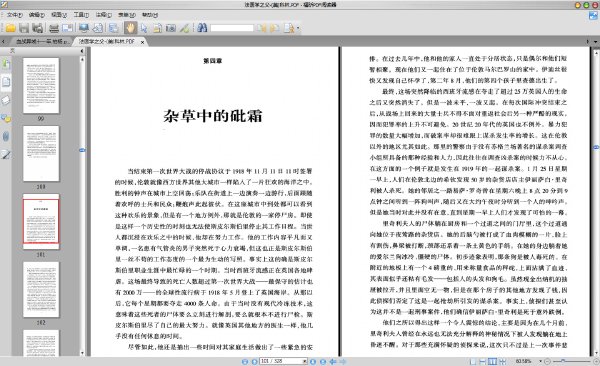600x366 pixels.
Task: Switch to facing pages layout
Action: 492,361
